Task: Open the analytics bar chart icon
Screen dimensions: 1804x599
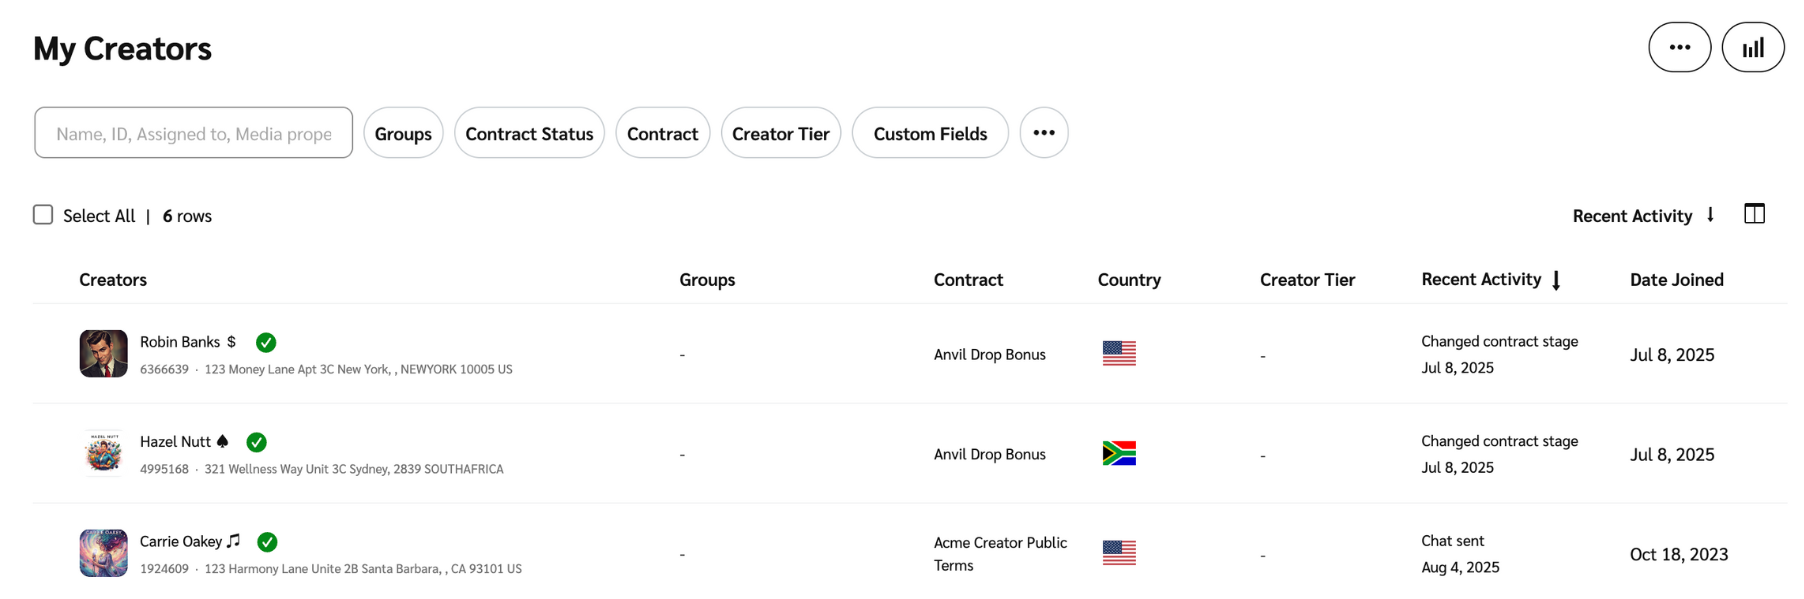Action: point(1752,48)
